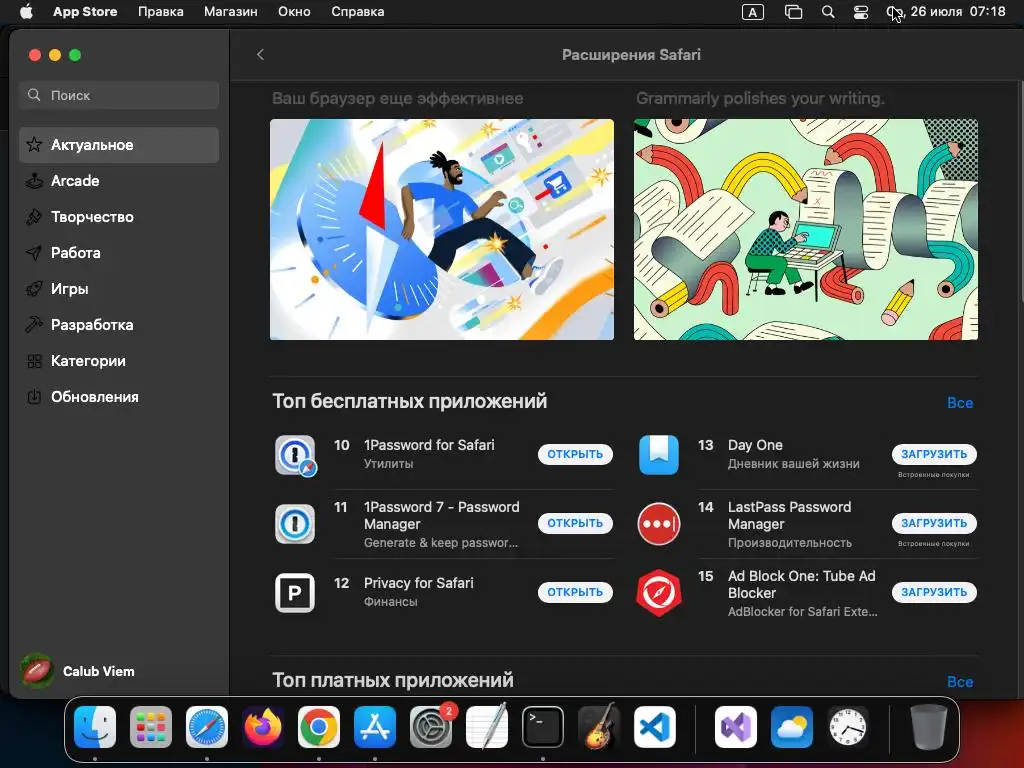Open Visual Studio Code from the Dock

tap(655, 727)
